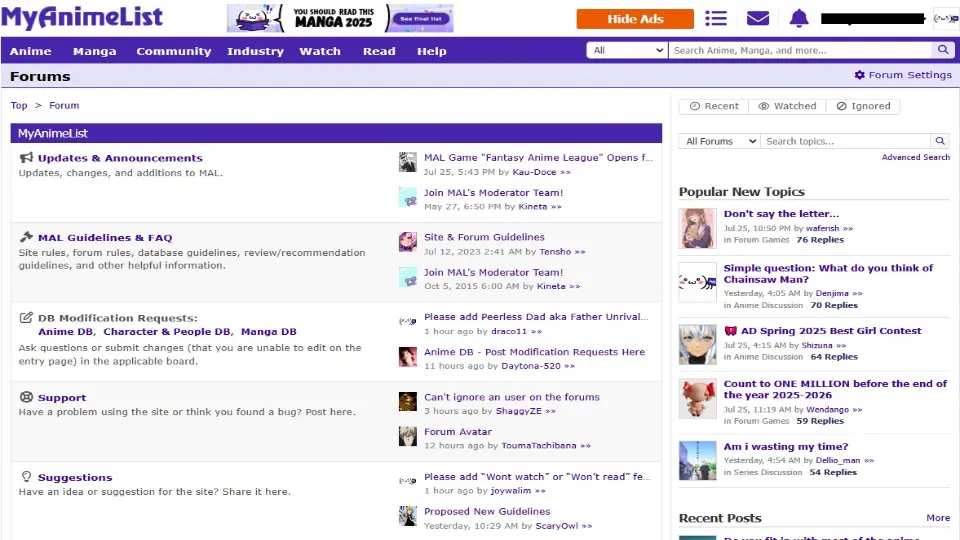Click the MyAnimeList logo
960x540 pixels.
coord(82,17)
